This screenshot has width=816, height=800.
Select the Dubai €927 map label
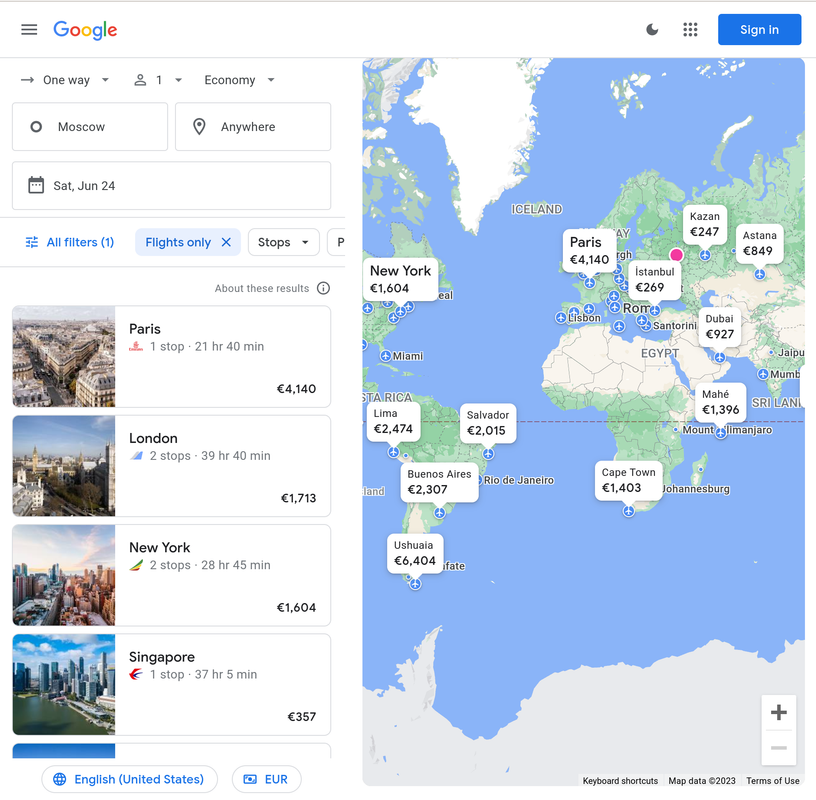719,327
